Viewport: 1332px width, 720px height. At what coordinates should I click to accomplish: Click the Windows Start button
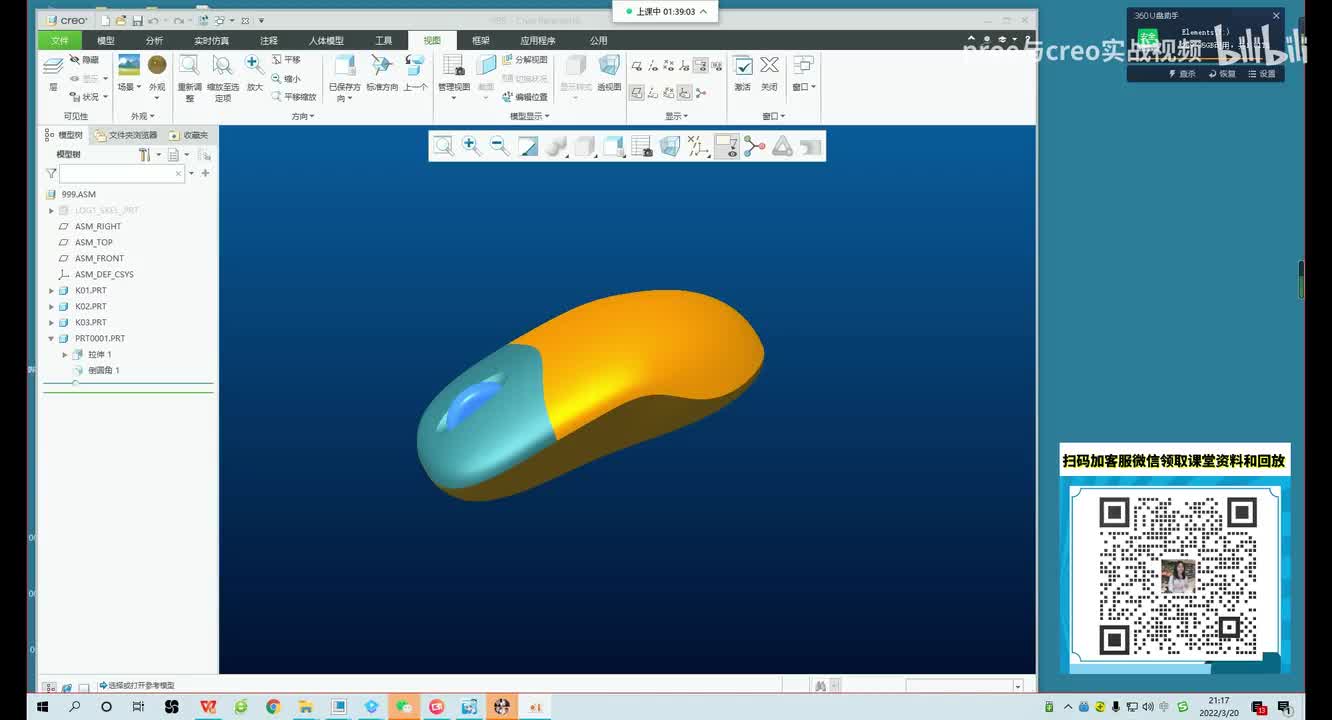click(x=43, y=707)
